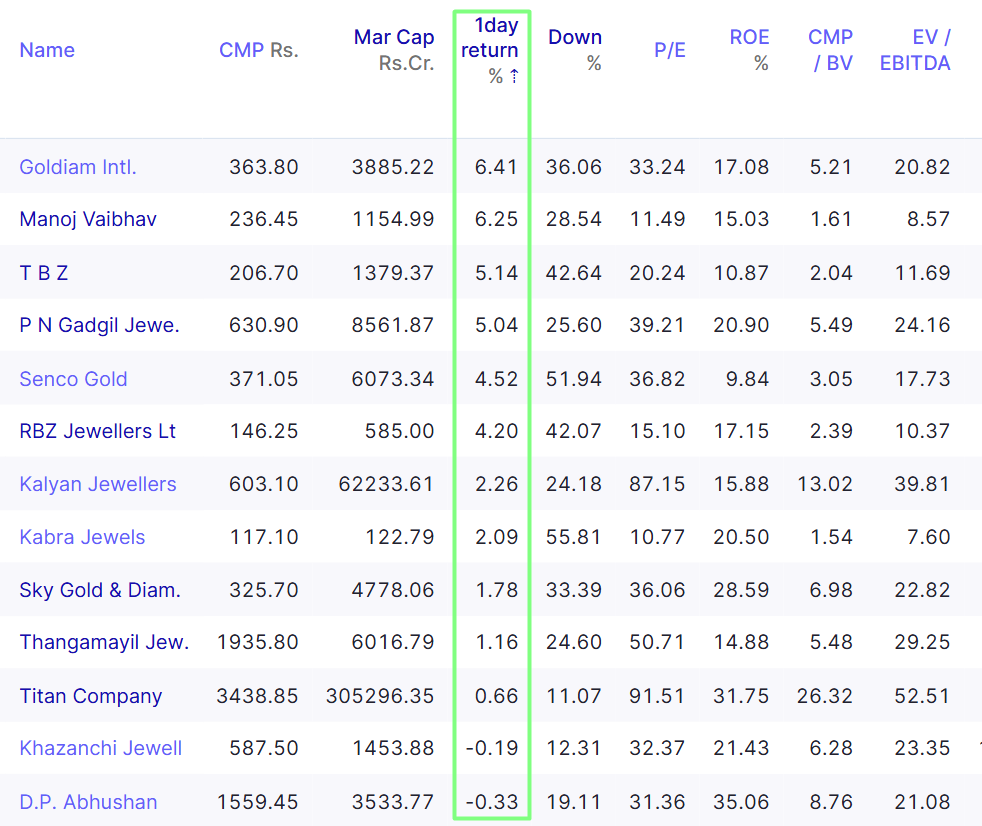Select Sky Gold ROE value 28.59
This screenshot has width=982, height=826.
pos(741,590)
